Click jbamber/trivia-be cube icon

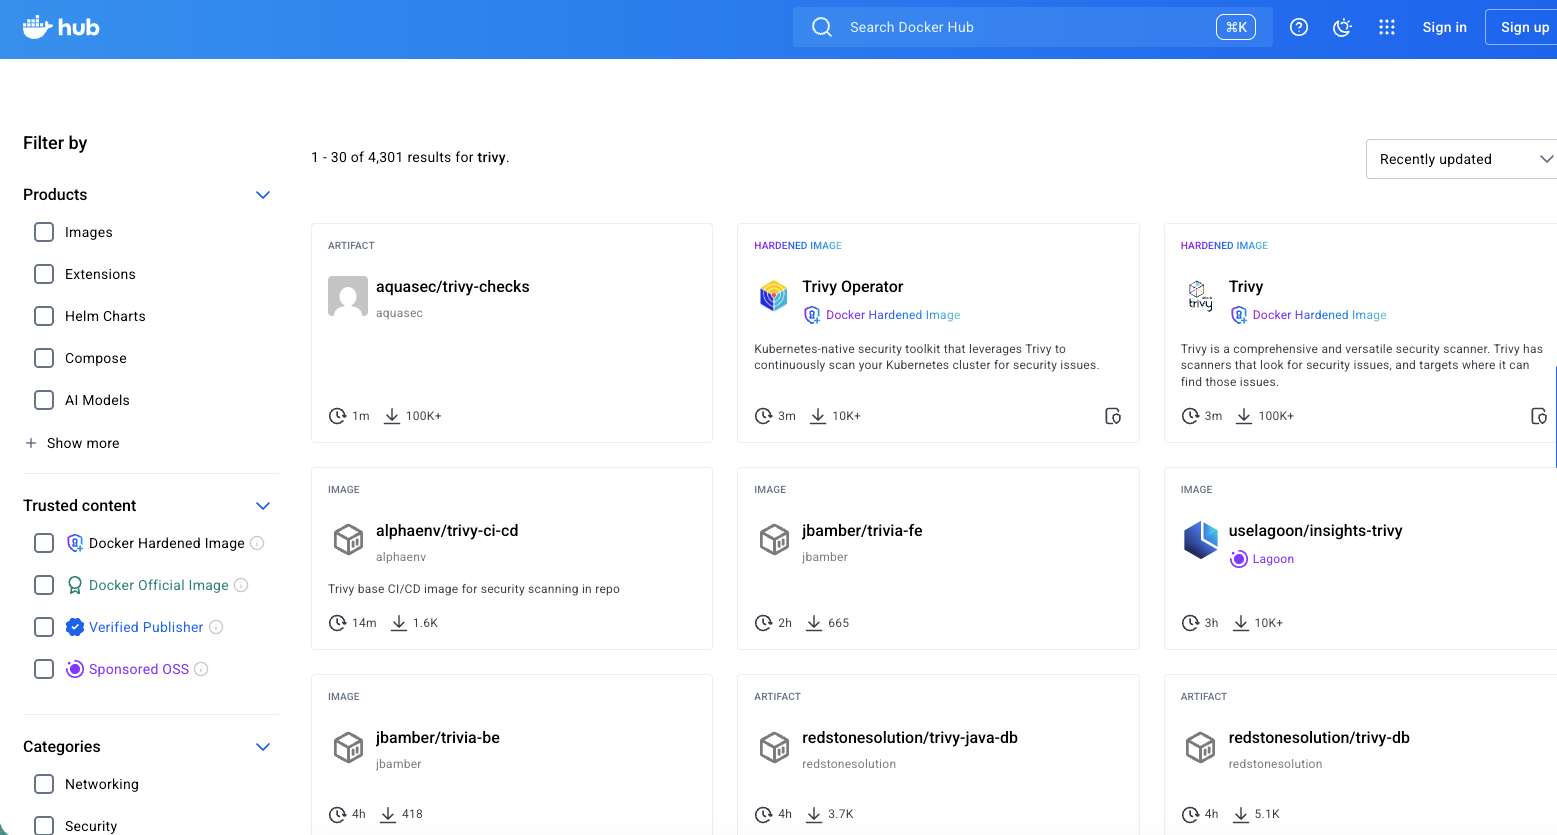point(348,747)
